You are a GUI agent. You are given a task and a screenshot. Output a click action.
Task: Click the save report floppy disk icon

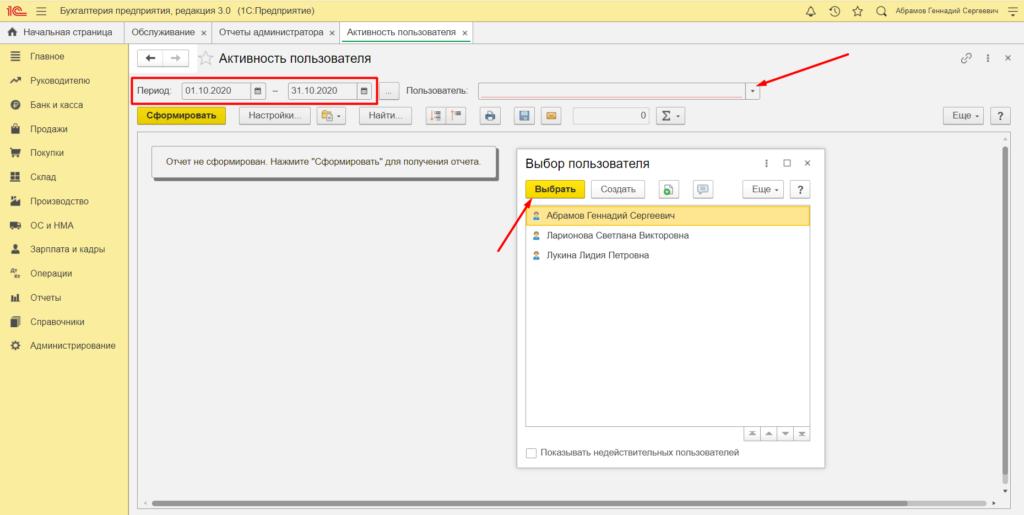[523, 116]
